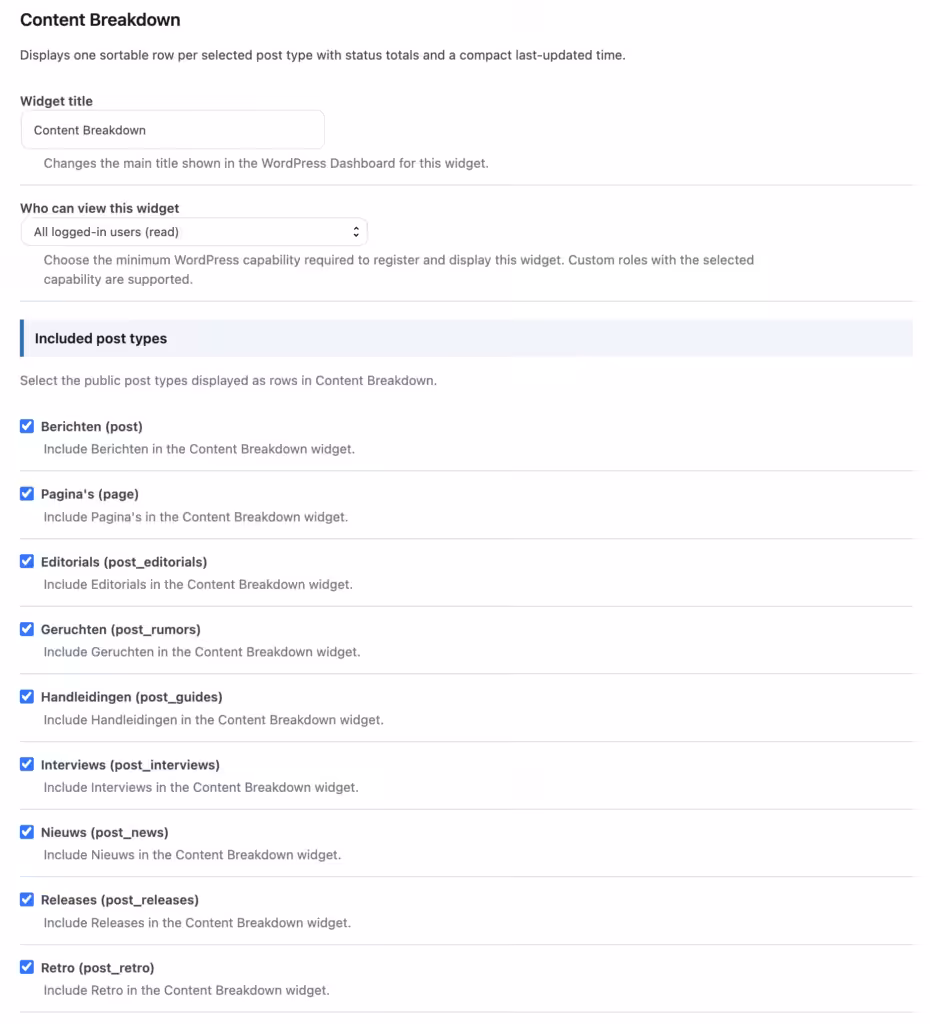930x1024 pixels.
Task: Toggle the Pagina's (page) checkbox
Action: click(27, 494)
